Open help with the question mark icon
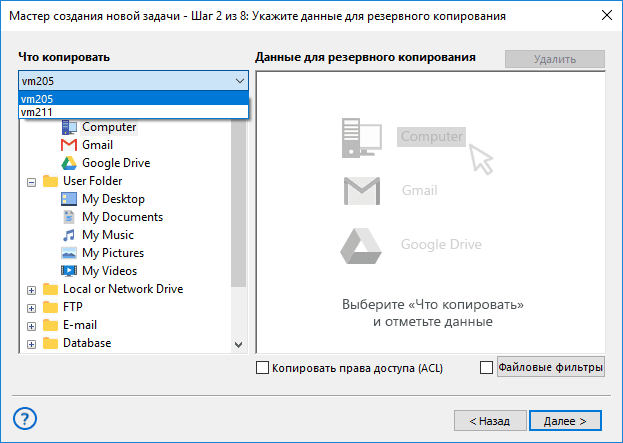The height and width of the screenshot is (443, 623). tap(26, 418)
